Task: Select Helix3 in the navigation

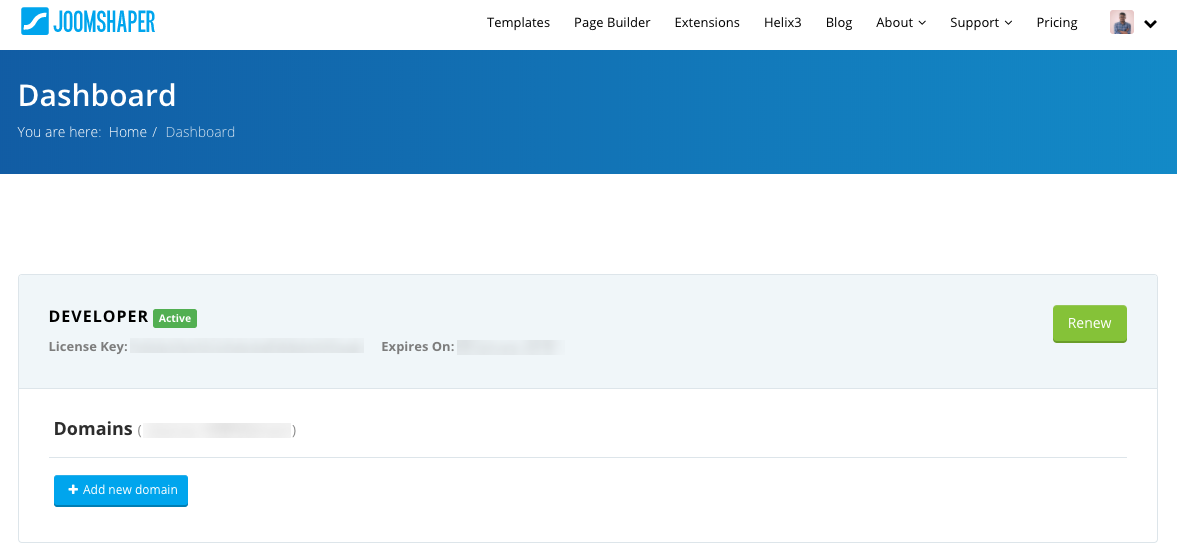Action: pos(782,23)
